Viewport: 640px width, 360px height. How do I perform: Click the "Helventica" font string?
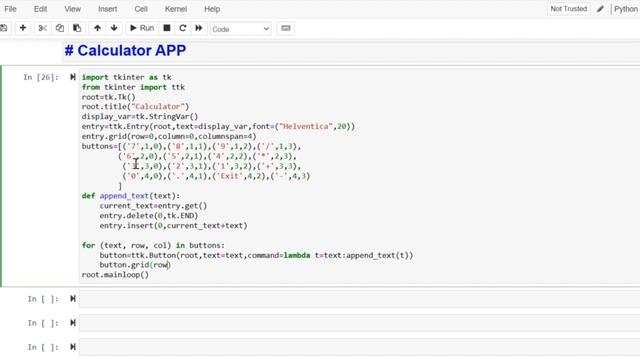(306, 127)
